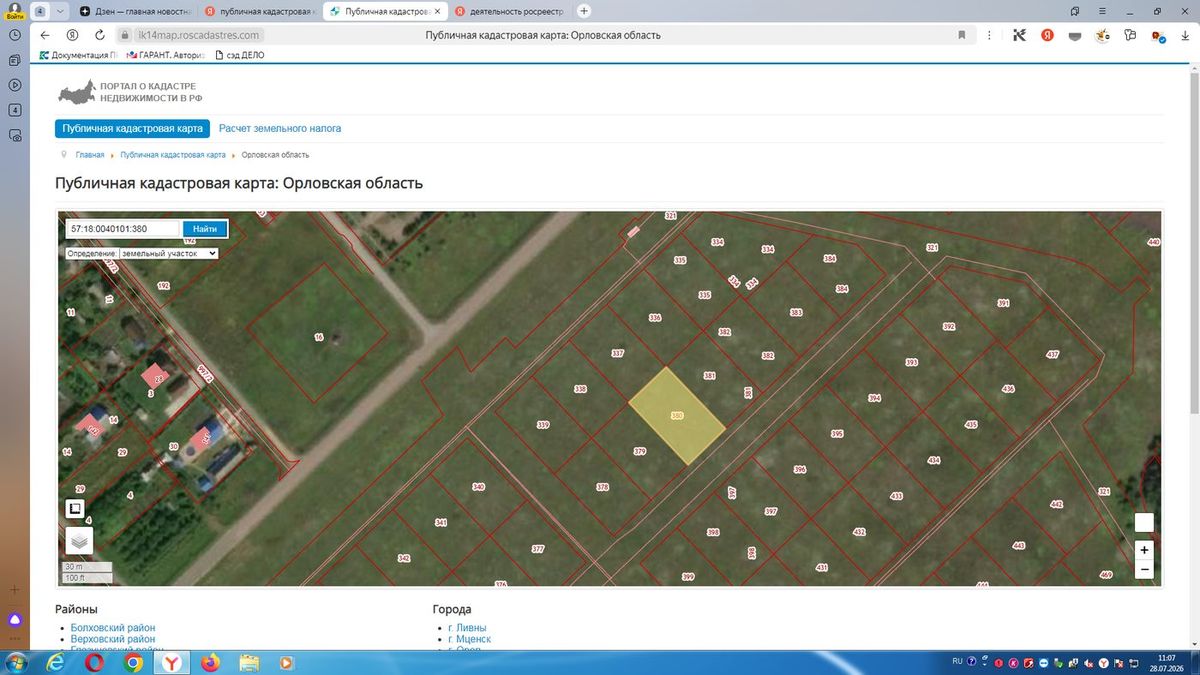Viewport: 1200px width, 675px height.
Task: Click the Найти search button
Action: pos(205,229)
